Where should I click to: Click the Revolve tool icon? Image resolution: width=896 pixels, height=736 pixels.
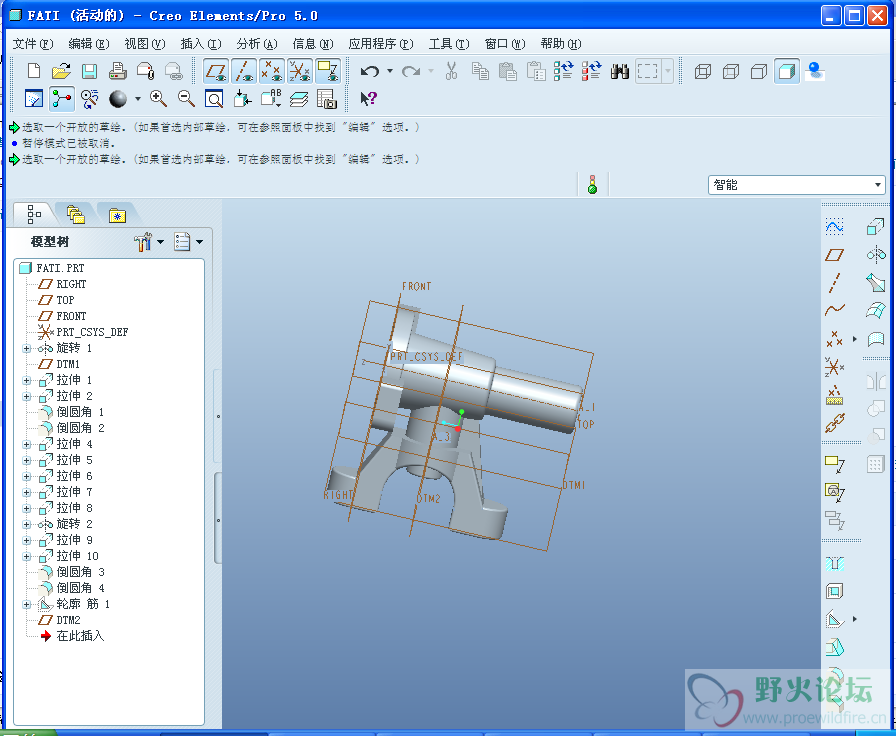pos(876,254)
